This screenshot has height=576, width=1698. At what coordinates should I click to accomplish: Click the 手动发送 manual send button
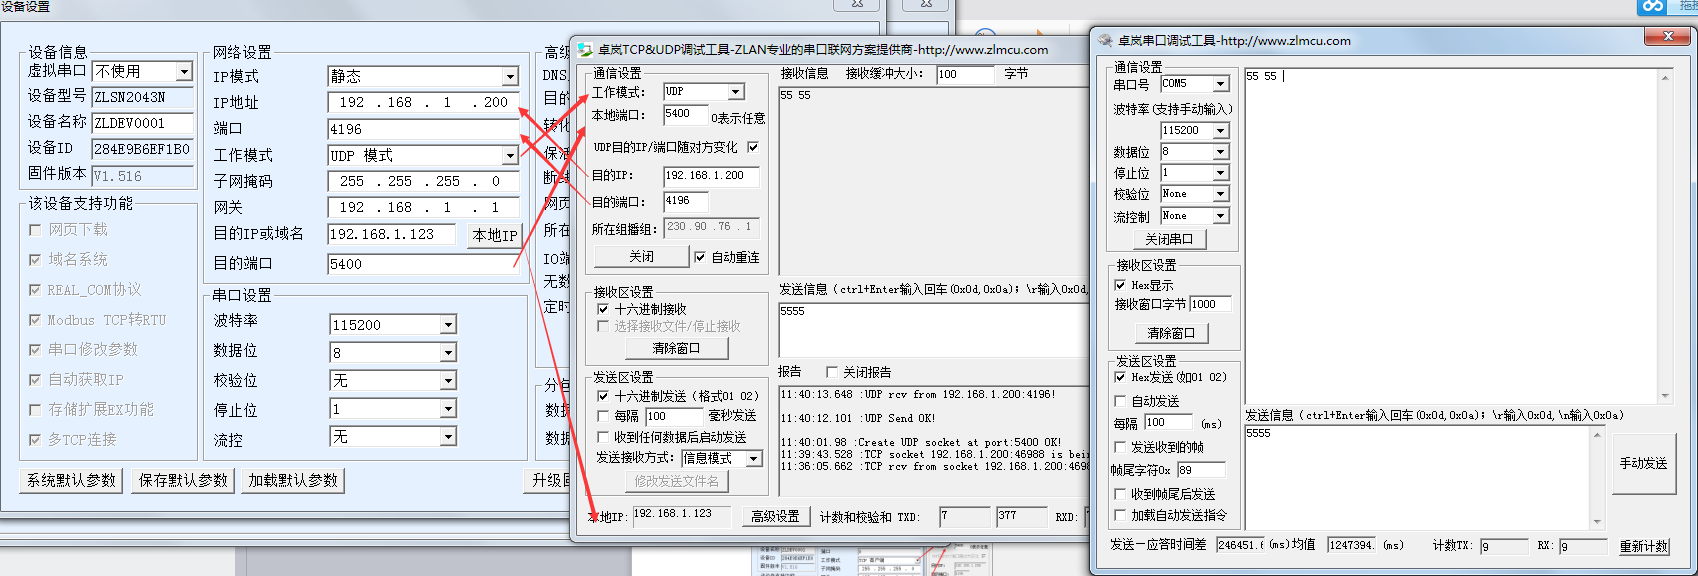click(1643, 464)
